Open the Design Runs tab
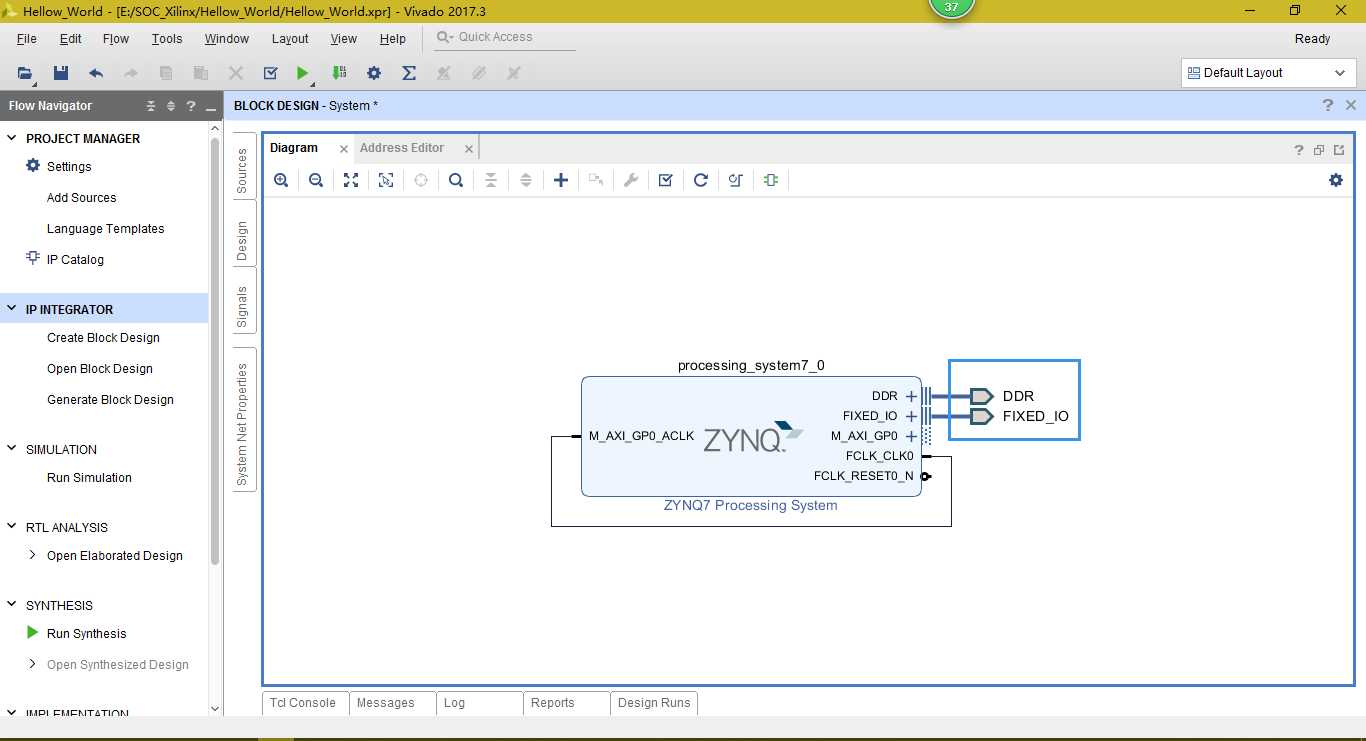This screenshot has width=1366, height=741. tap(654, 703)
